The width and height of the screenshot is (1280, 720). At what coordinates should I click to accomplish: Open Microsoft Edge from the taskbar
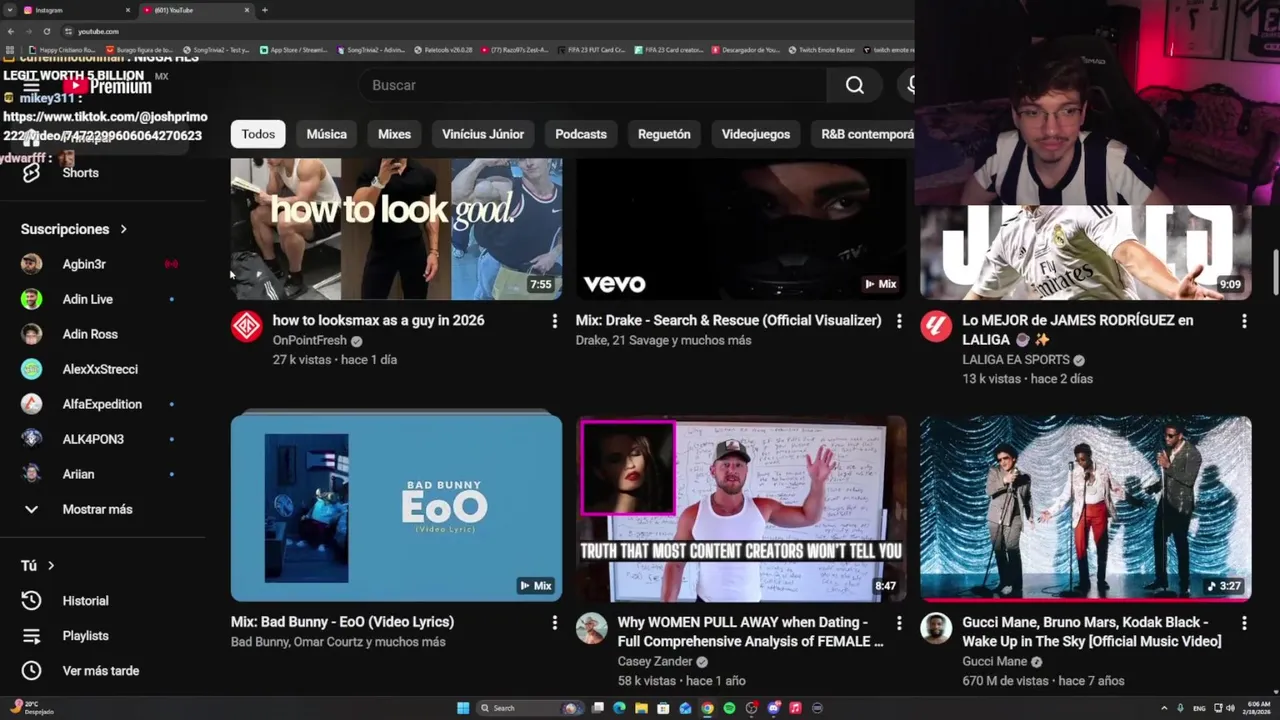click(x=619, y=708)
